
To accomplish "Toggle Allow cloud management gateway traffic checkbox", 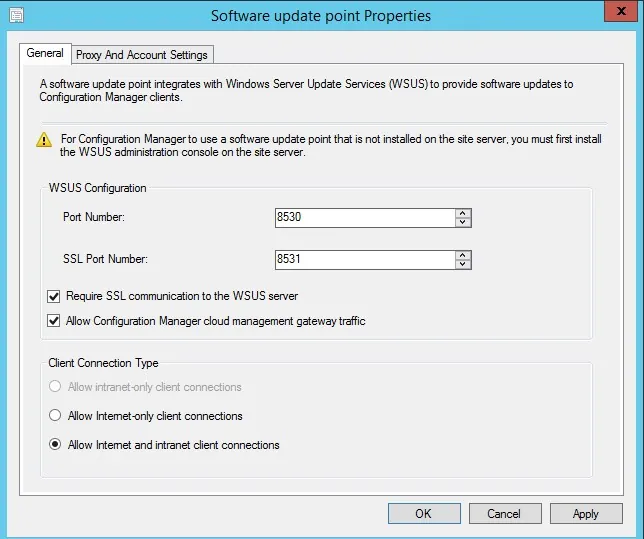I will coord(54,321).
